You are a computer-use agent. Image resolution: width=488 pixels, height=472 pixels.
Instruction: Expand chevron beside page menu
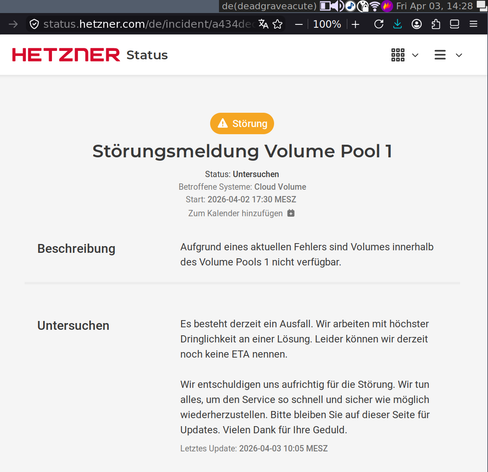(459, 55)
